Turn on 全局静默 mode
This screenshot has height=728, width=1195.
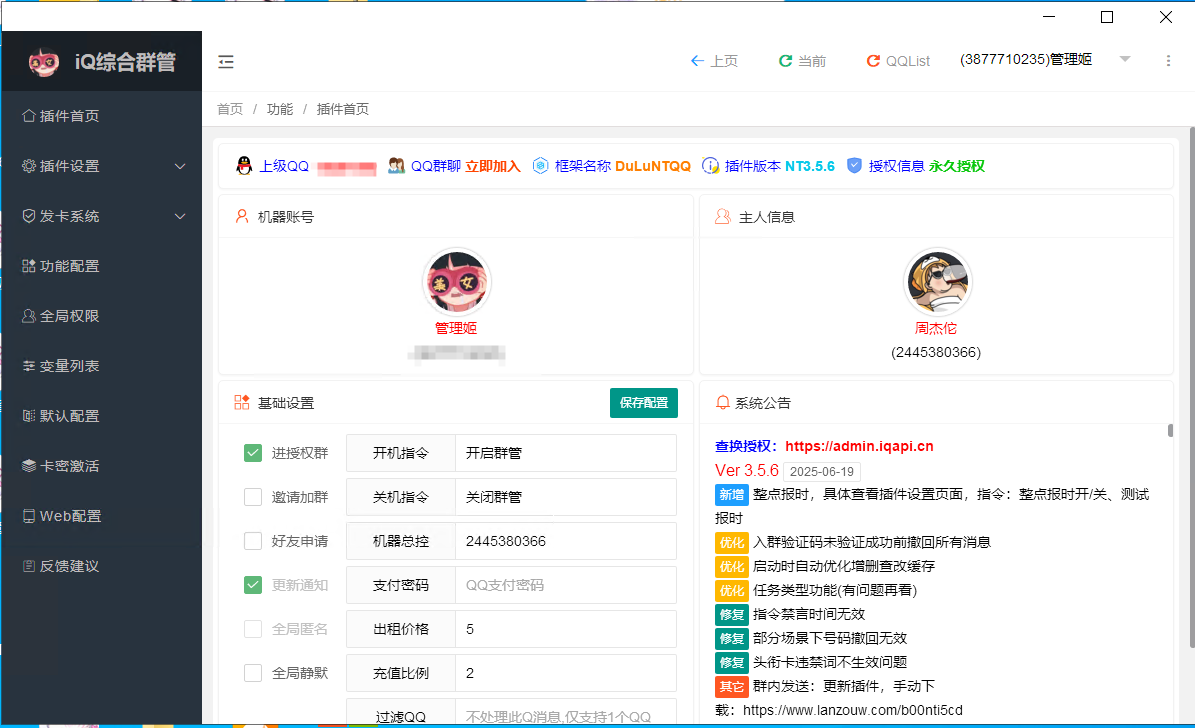pos(252,672)
